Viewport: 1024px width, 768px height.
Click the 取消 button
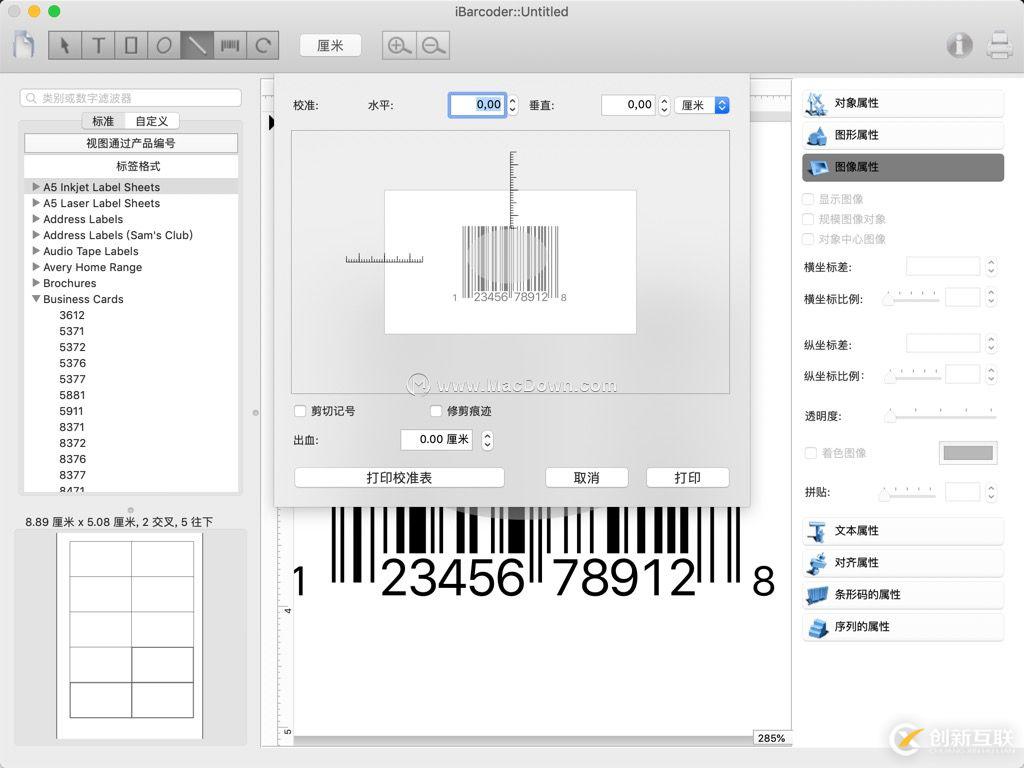(x=586, y=477)
